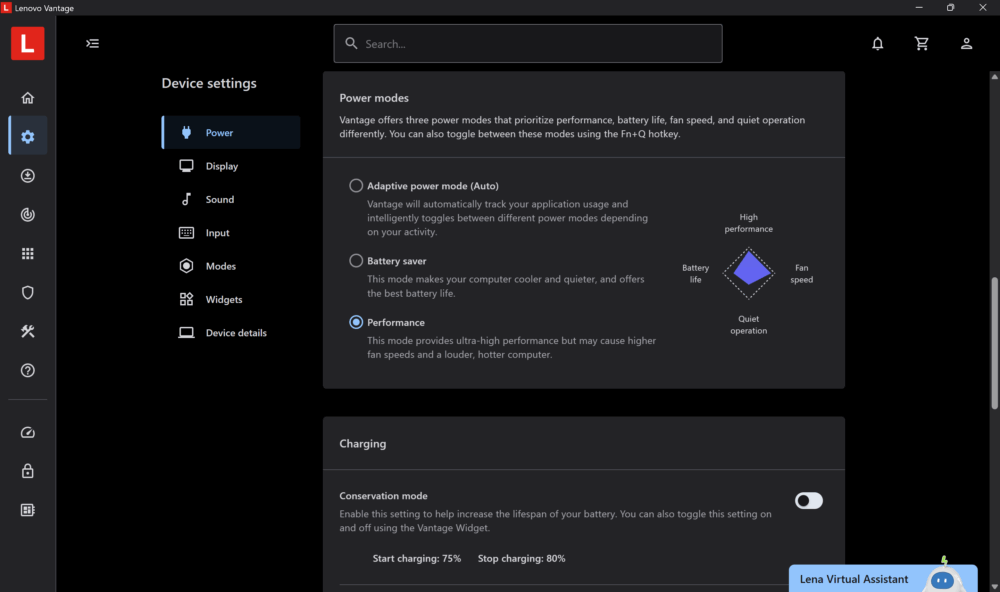Image resolution: width=1000 pixels, height=592 pixels.
Task: Open the apps grid icon in sidebar
Action: tap(27, 253)
